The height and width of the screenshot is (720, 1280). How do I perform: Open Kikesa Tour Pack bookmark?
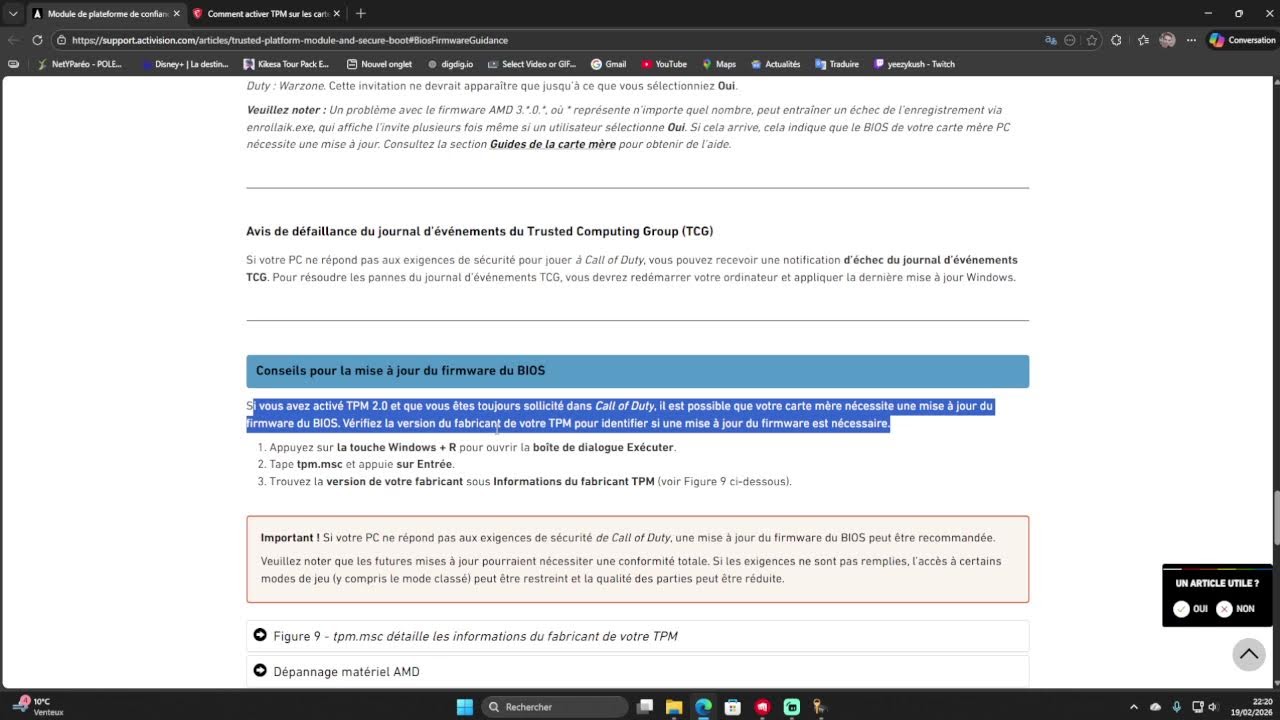287,64
